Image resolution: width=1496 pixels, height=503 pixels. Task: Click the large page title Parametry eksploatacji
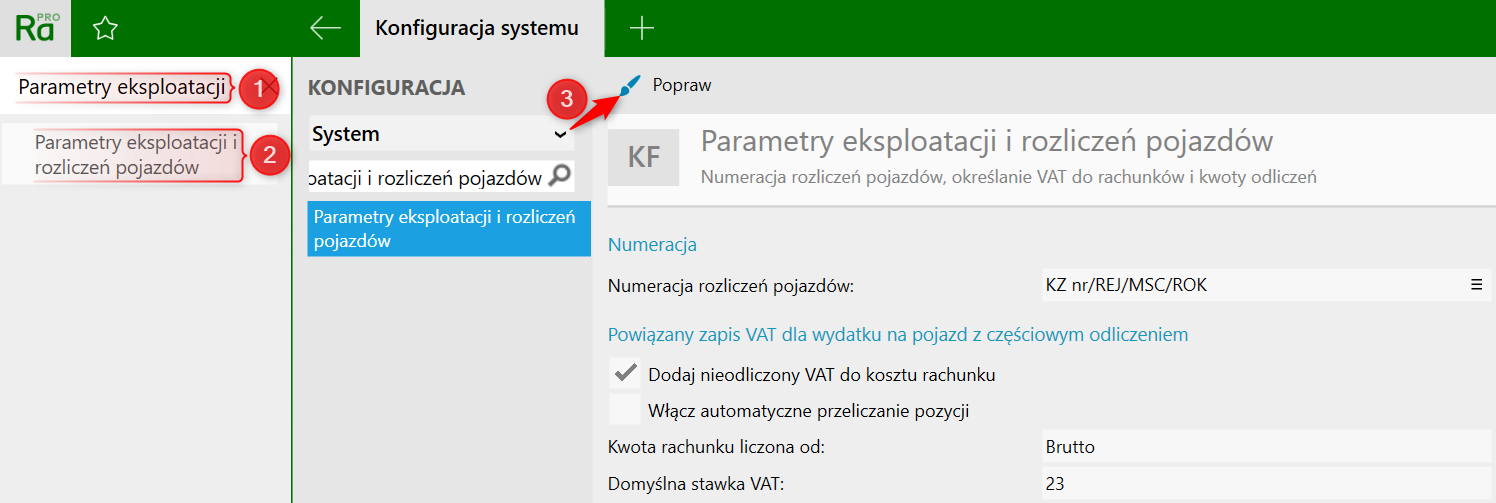tap(987, 141)
